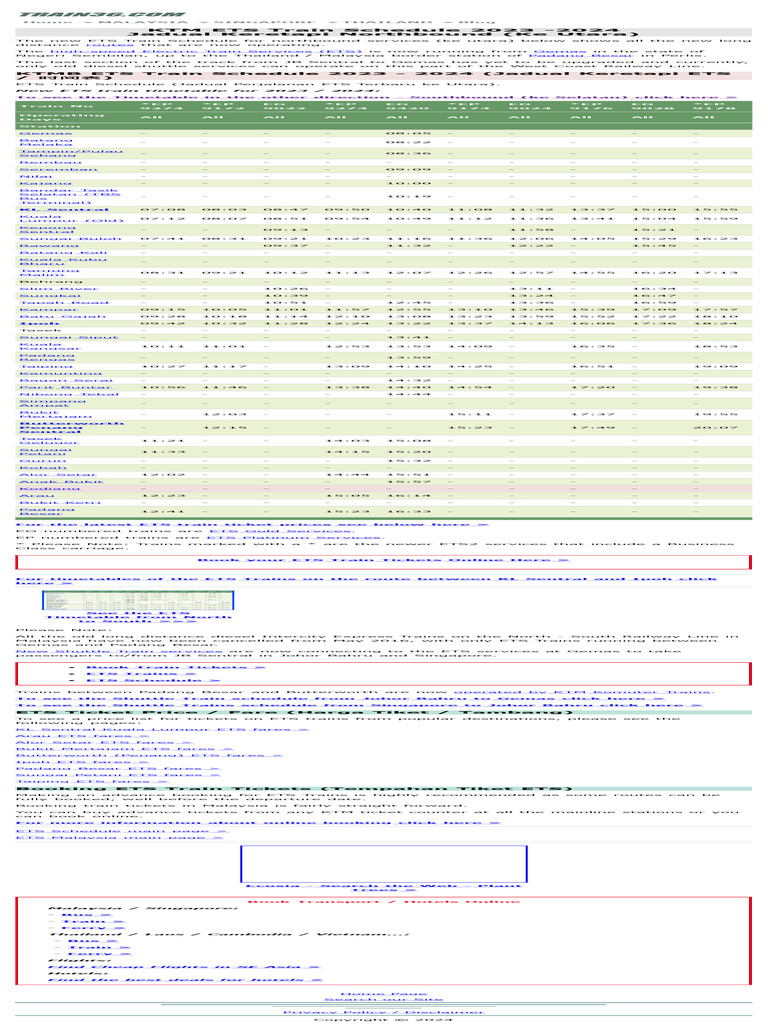This screenshot has width=768, height=1024.
Task: Open the Tanjung Malim station link
Action: pos(50,272)
